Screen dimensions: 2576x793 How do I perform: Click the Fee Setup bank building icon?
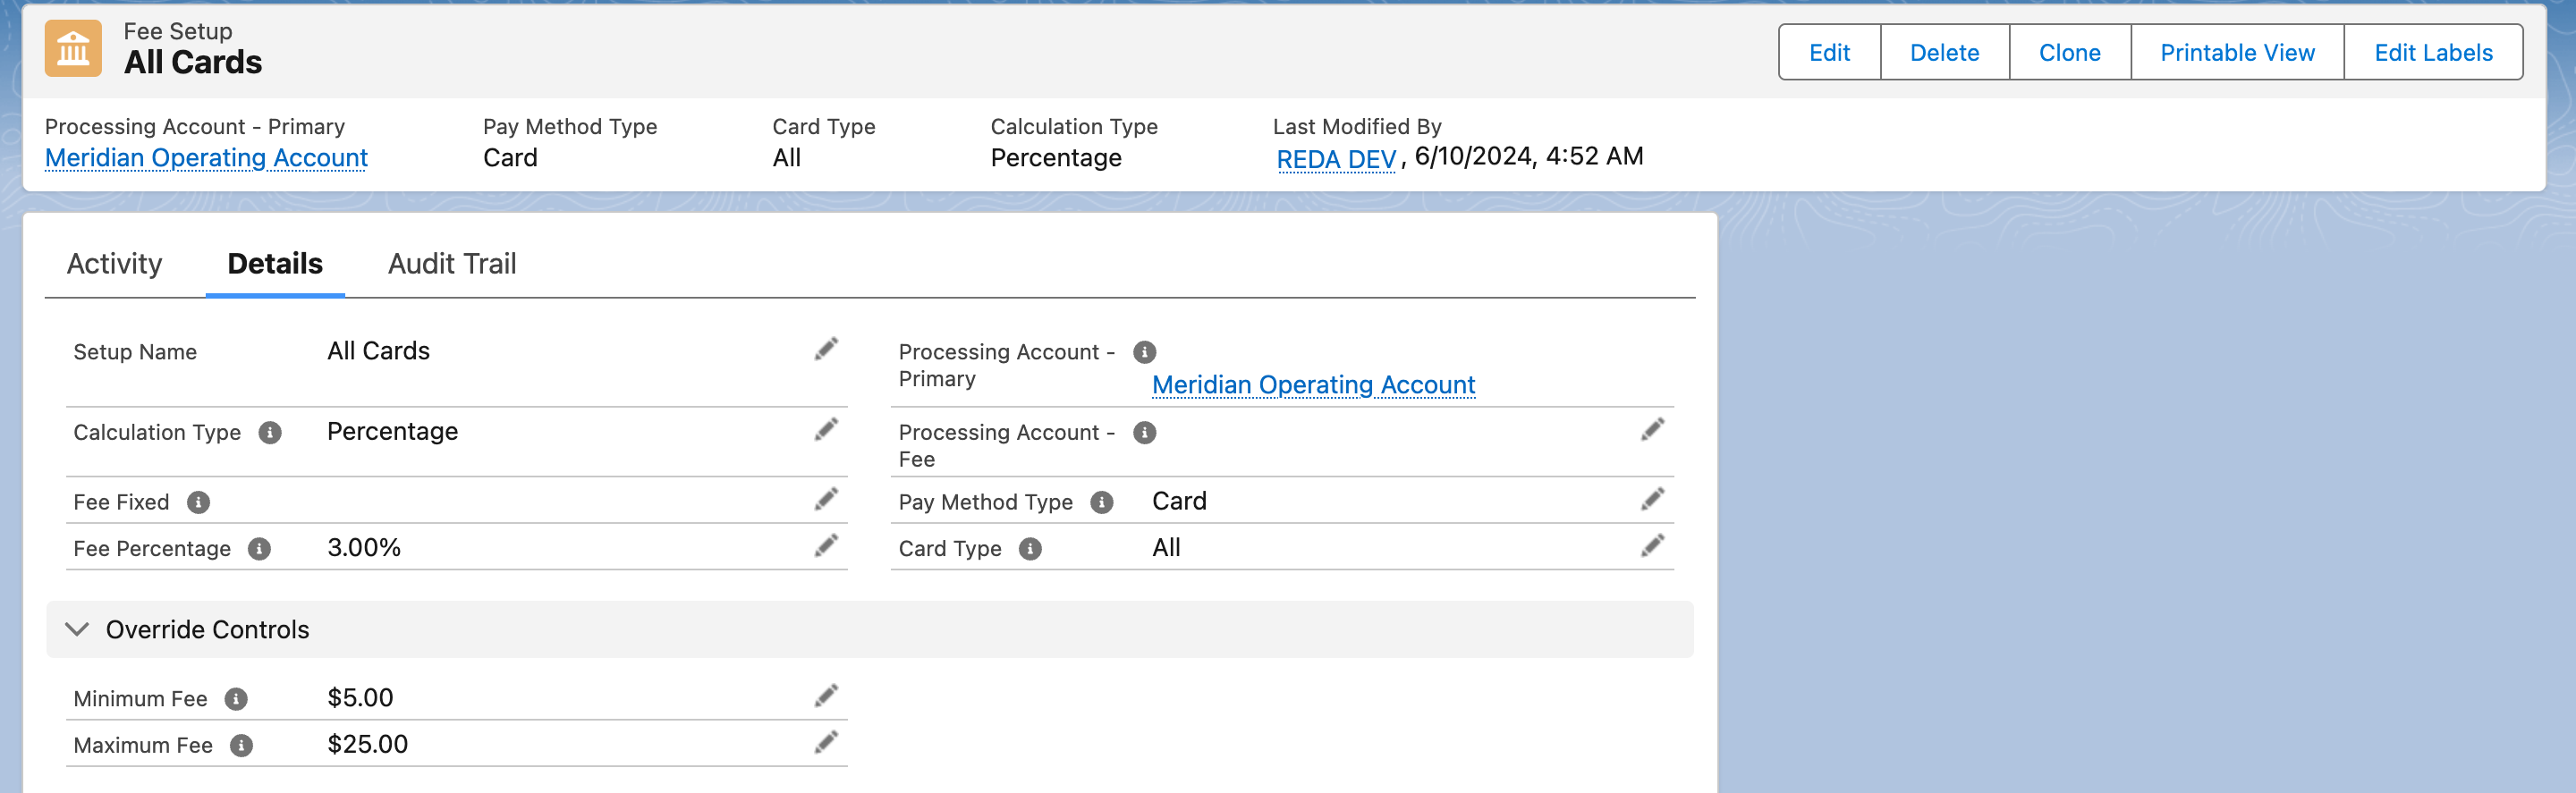(x=73, y=48)
